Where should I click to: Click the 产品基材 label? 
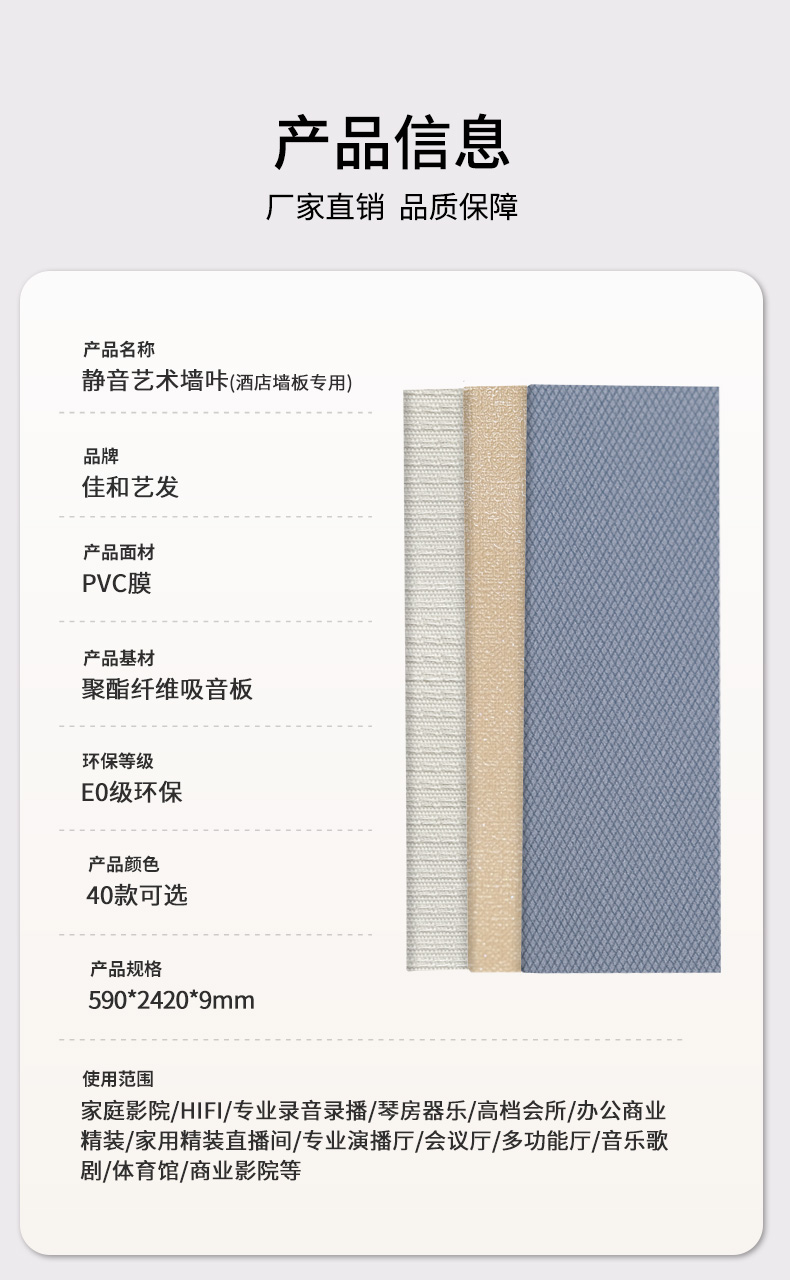click(118, 658)
